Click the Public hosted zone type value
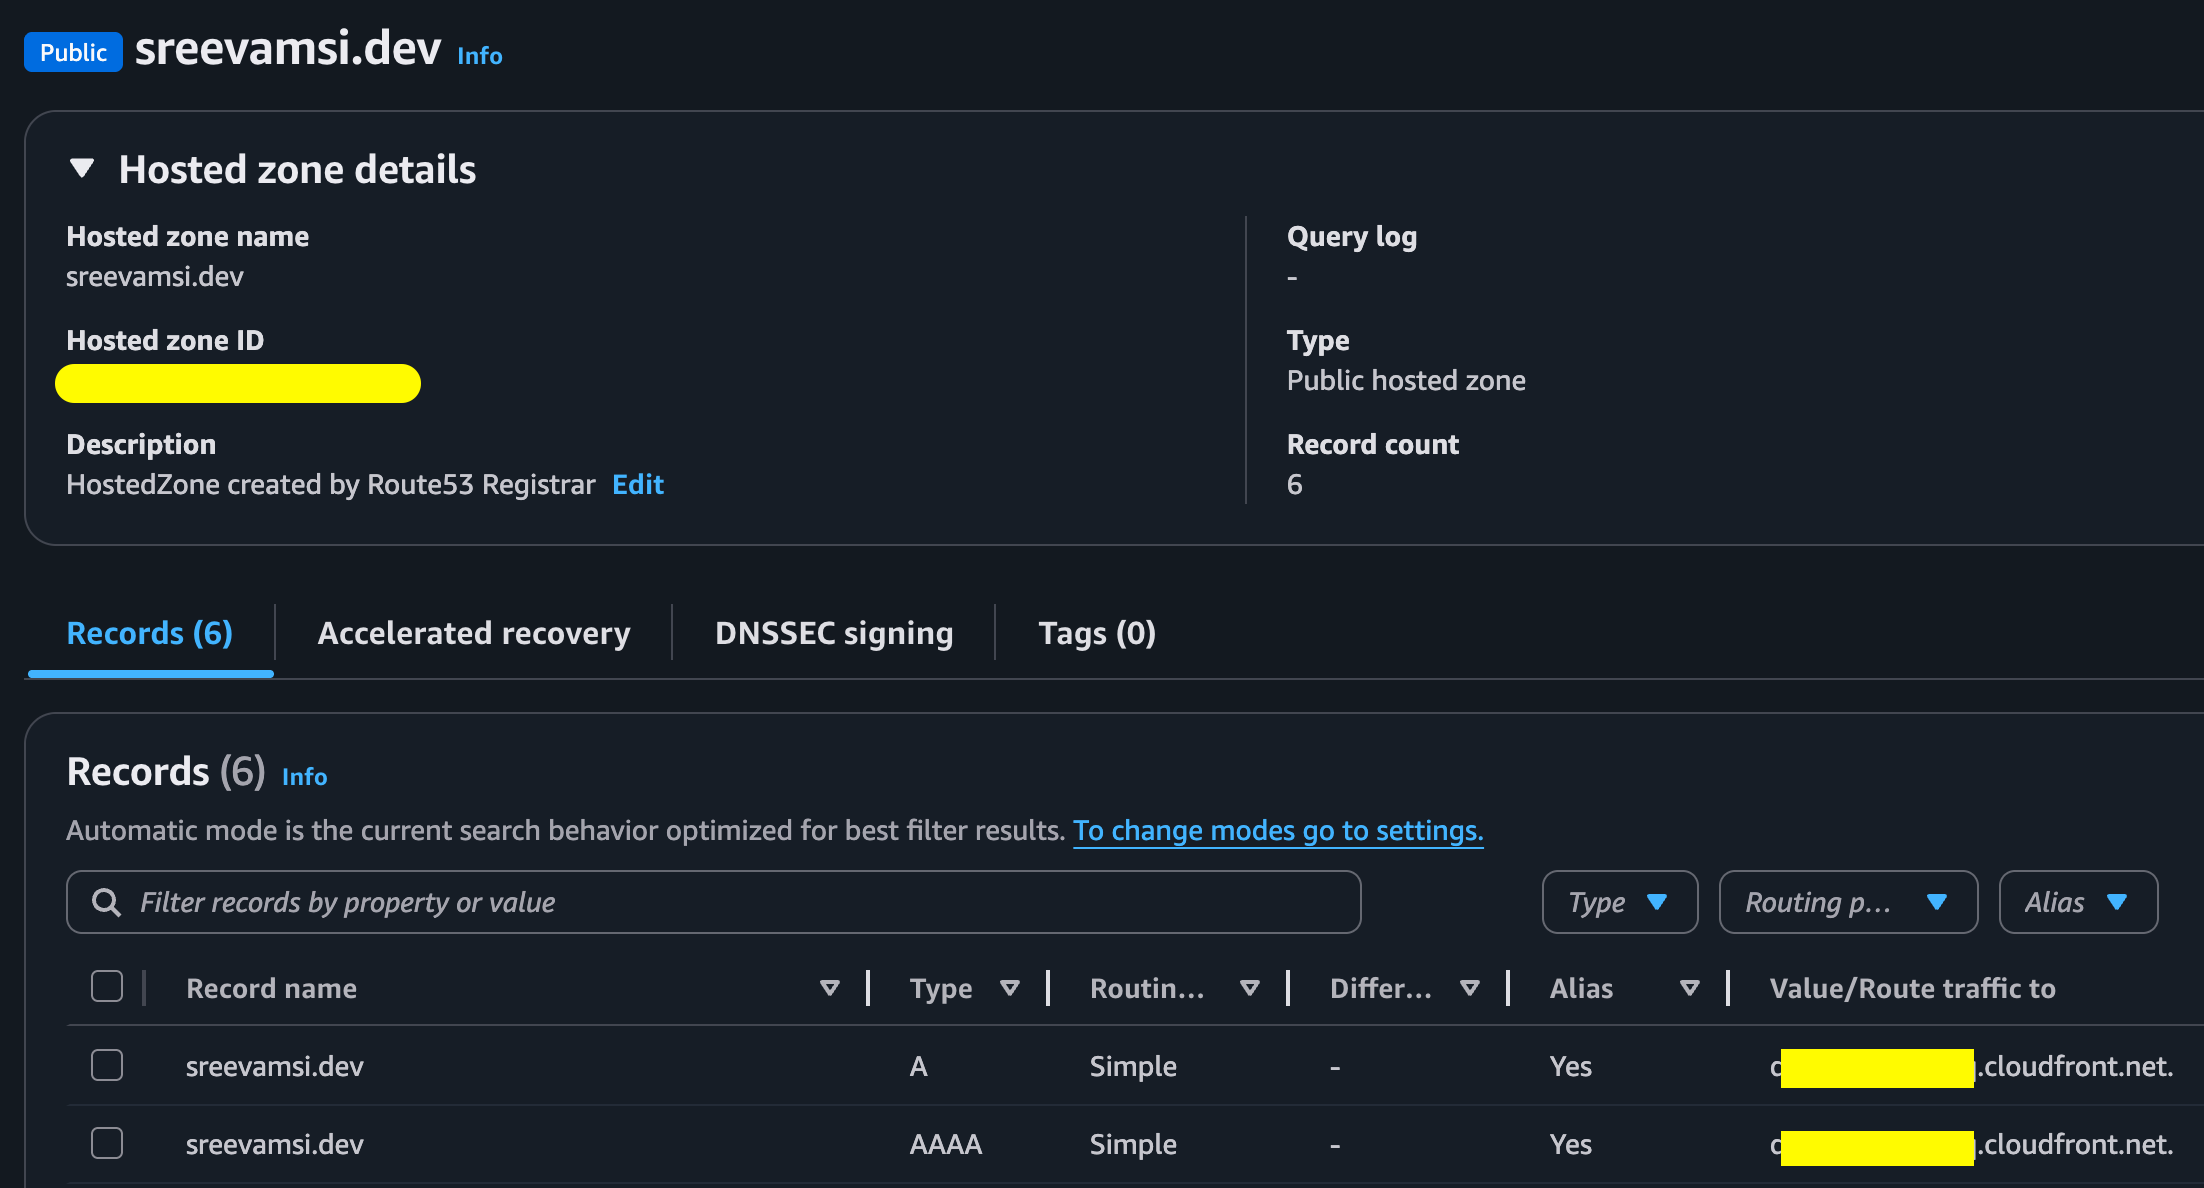The height and width of the screenshot is (1188, 2204). [1406, 380]
